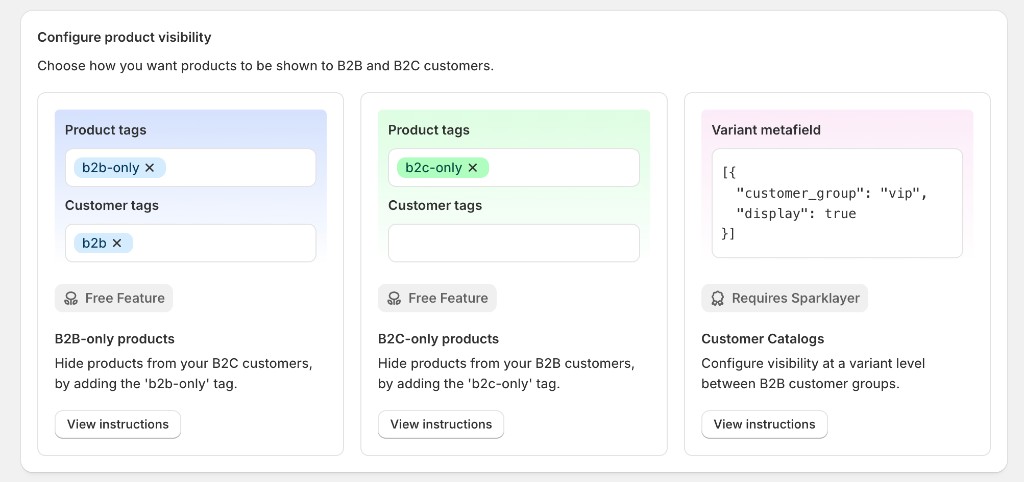View instructions for B2C-only products
Viewport: 1024px width, 482px height.
[x=441, y=425]
